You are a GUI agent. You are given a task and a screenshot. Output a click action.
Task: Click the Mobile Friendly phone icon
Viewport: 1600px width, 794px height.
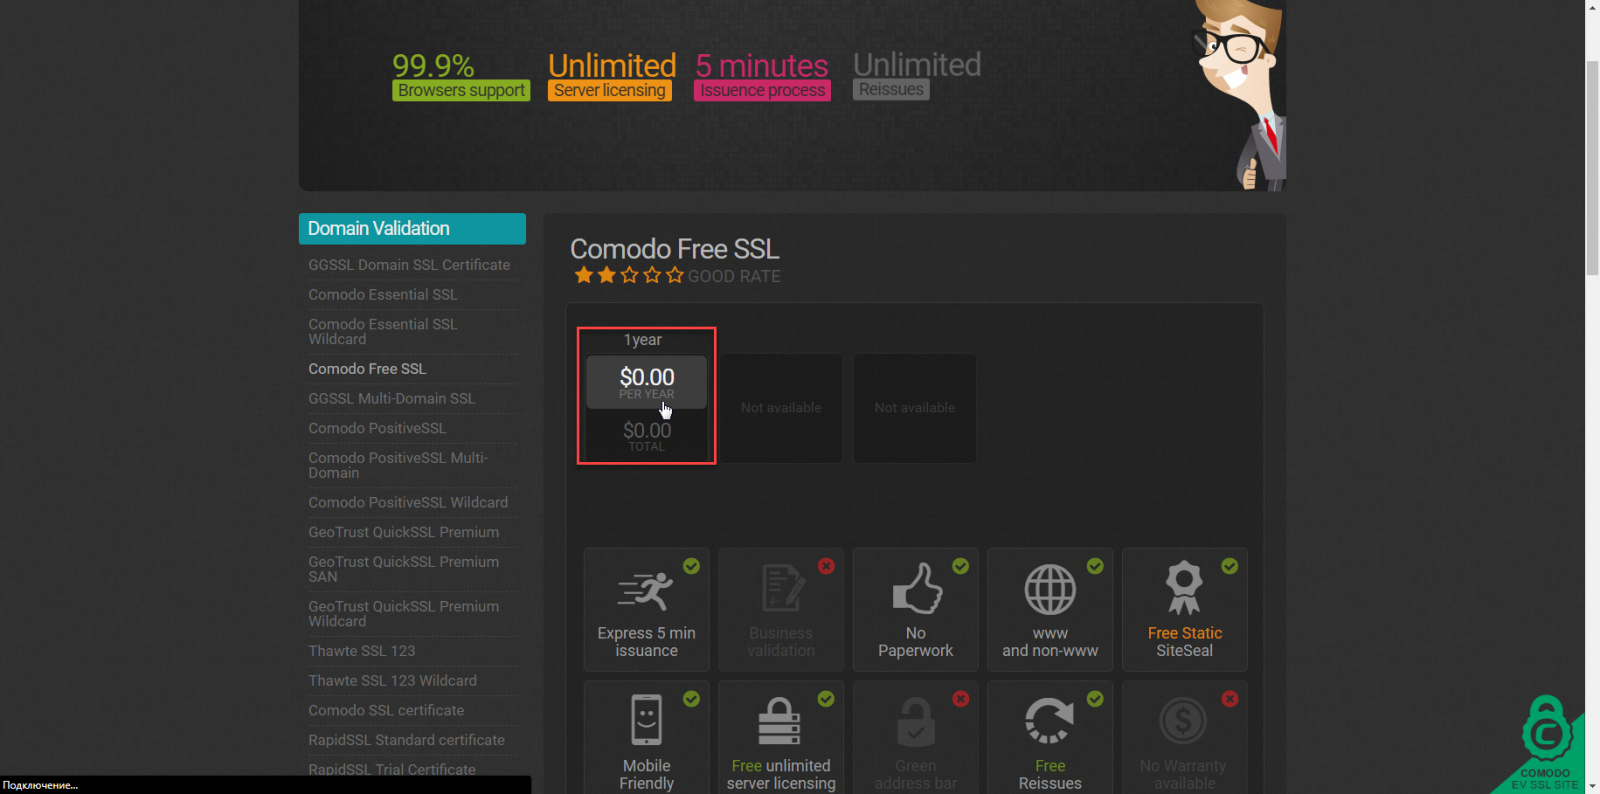tap(646, 720)
